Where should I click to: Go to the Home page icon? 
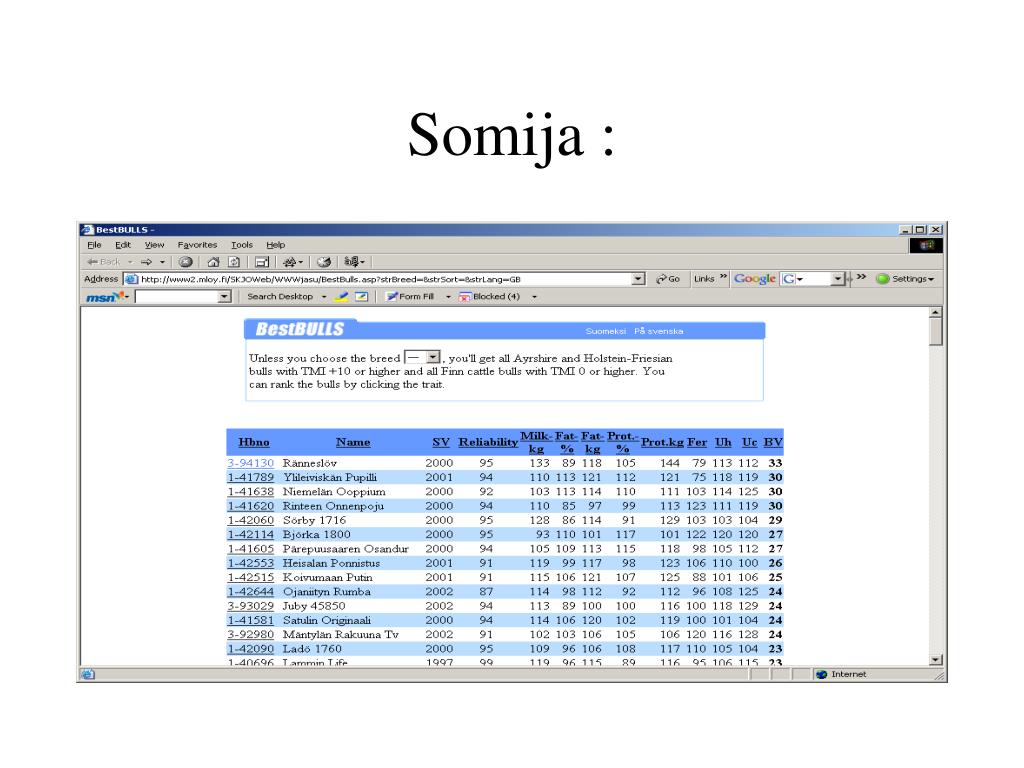tap(213, 262)
